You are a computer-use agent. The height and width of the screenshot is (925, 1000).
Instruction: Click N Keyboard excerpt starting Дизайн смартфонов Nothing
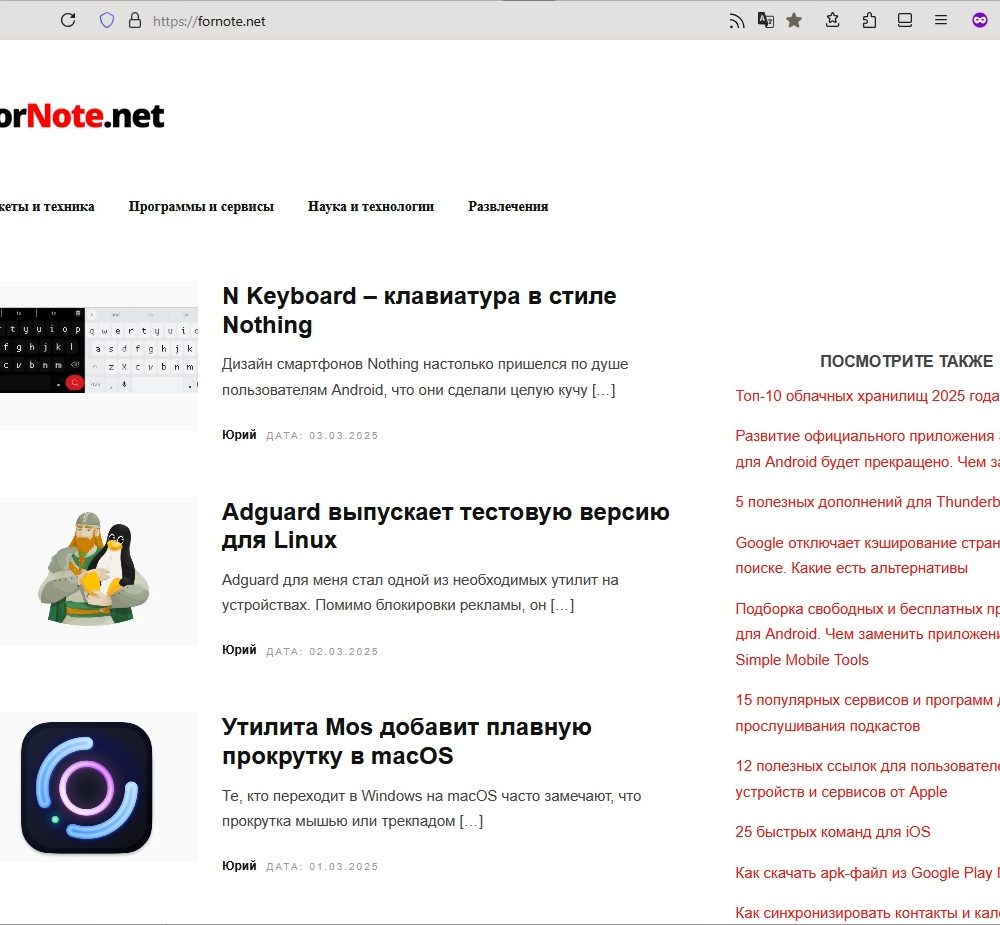pos(425,376)
